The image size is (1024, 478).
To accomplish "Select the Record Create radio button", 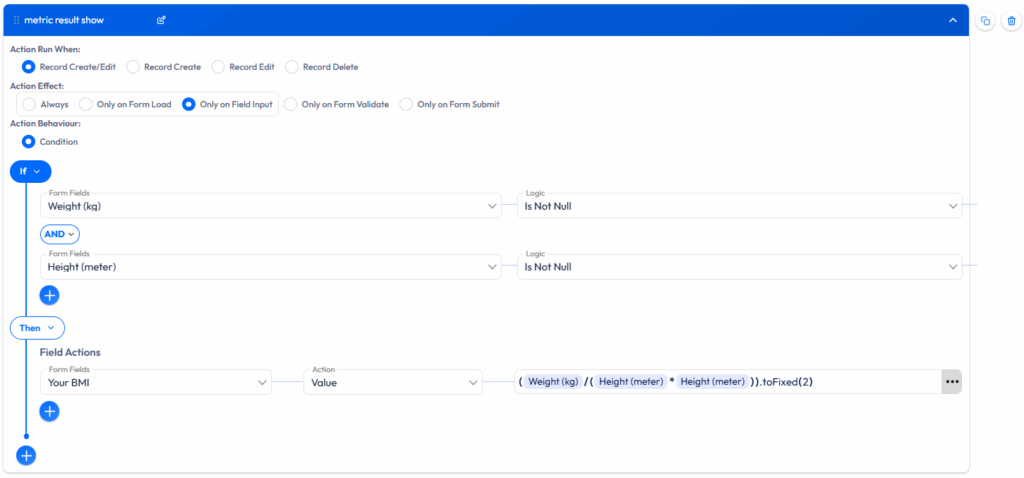I will click(x=134, y=67).
